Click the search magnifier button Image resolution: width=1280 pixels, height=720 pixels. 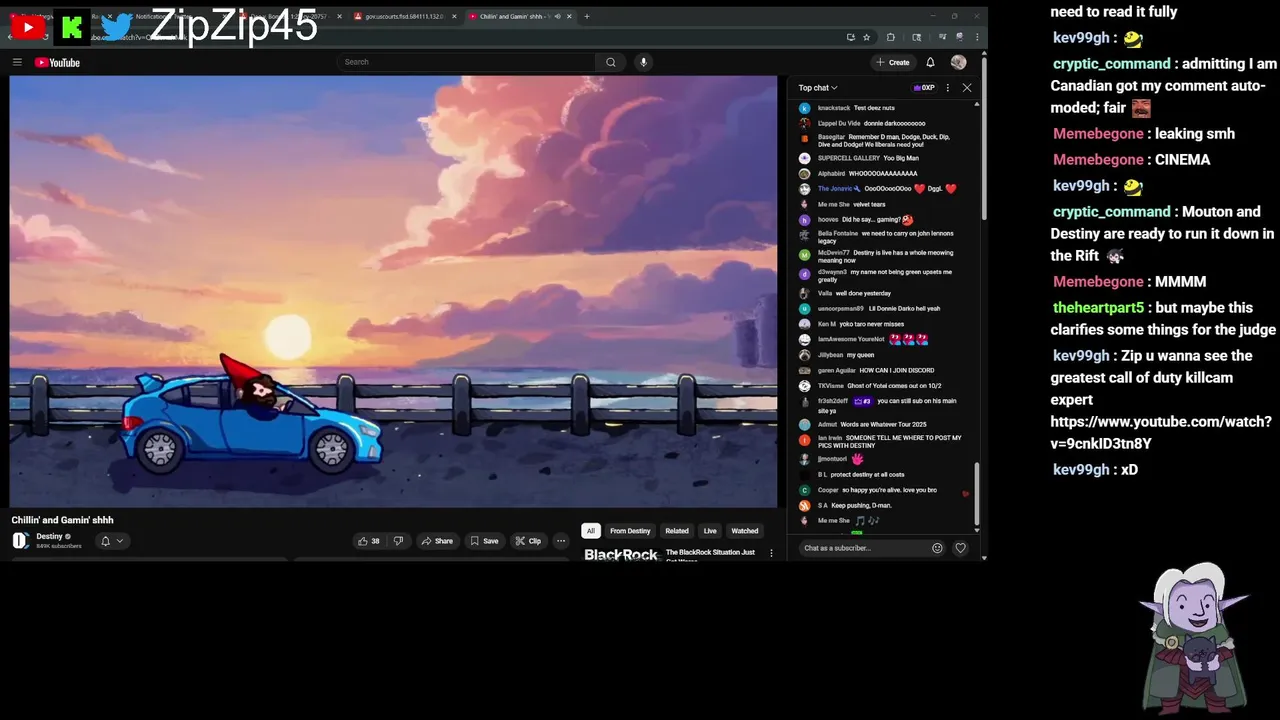click(x=610, y=62)
